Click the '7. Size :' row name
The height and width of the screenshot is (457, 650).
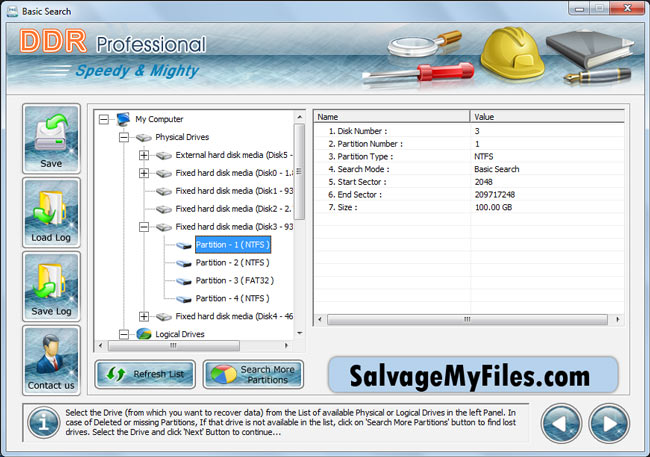[342, 207]
